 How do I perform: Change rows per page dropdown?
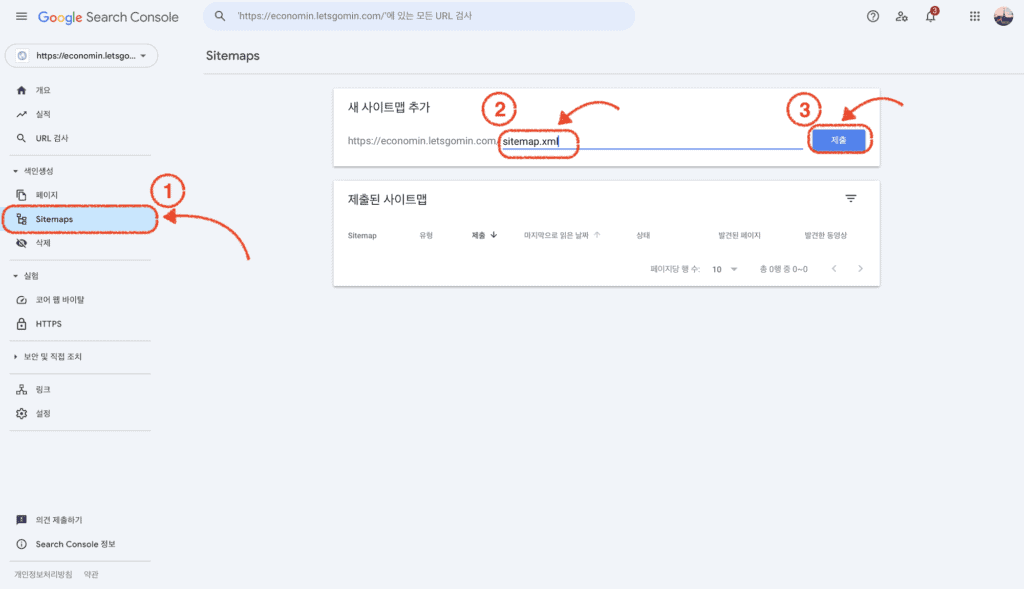tap(724, 269)
